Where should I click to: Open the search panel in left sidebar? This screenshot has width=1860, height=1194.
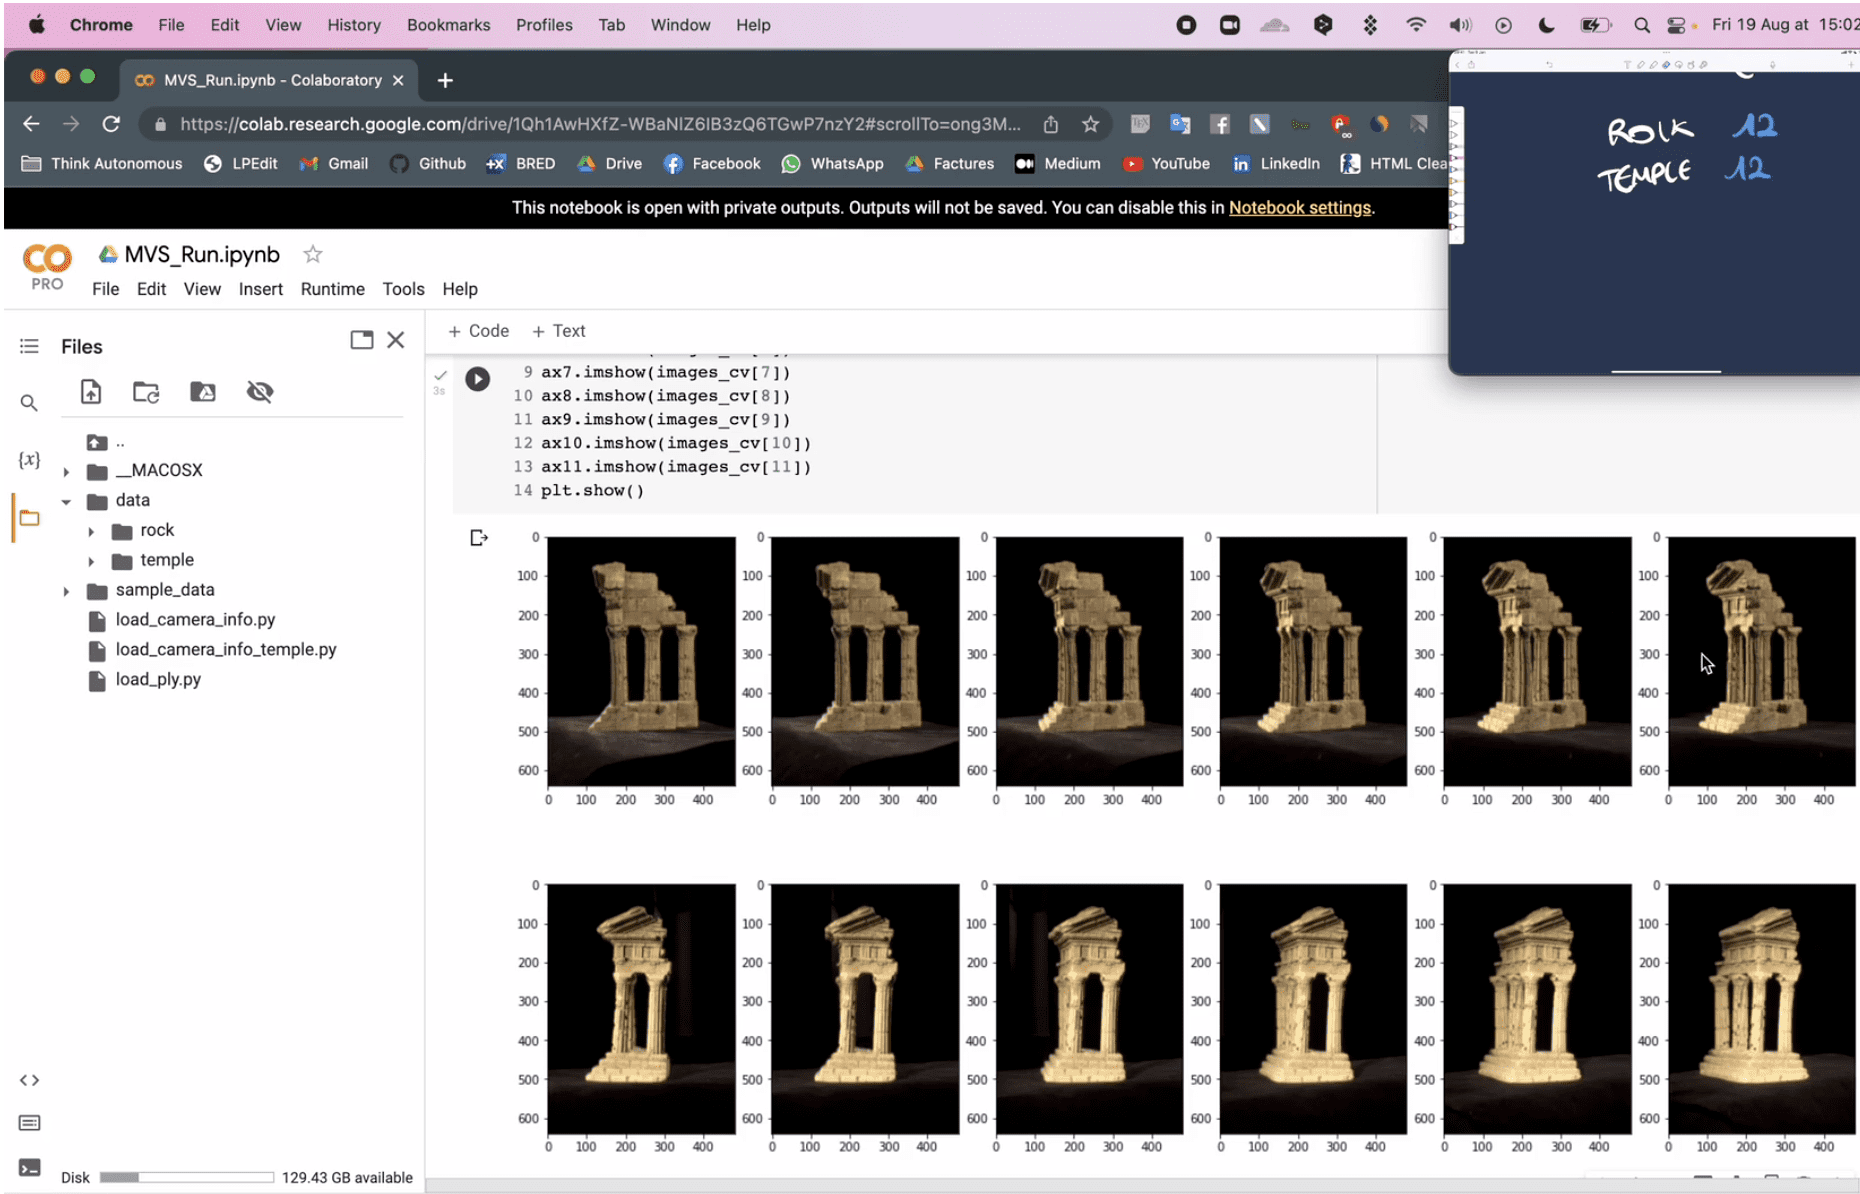coord(29,403)
